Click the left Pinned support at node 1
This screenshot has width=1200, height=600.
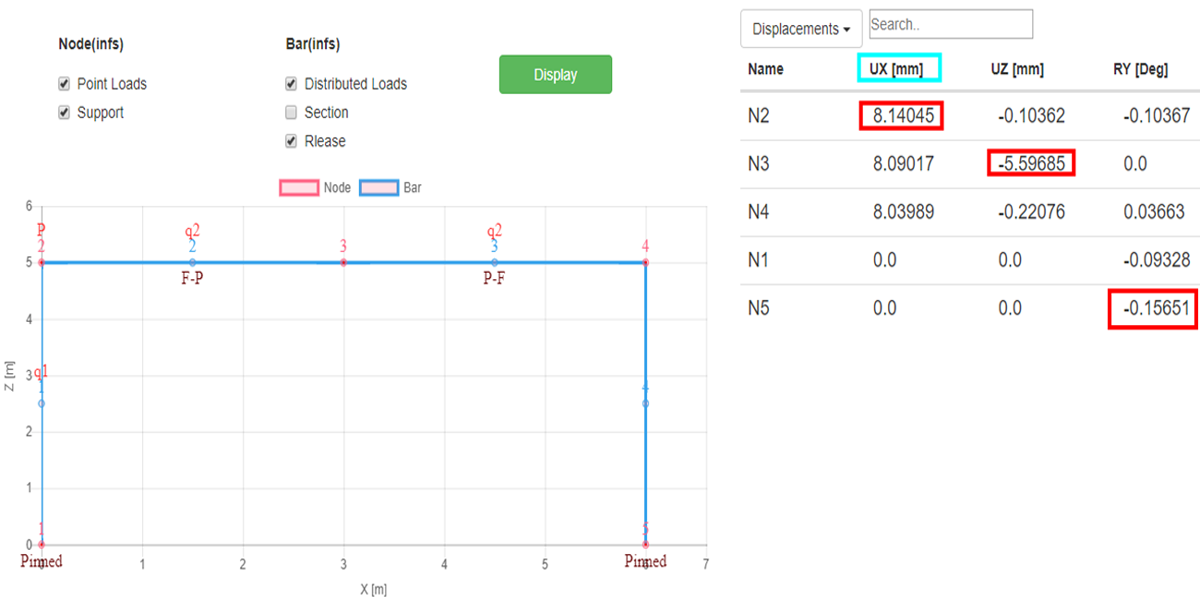[x=41, y=561]
